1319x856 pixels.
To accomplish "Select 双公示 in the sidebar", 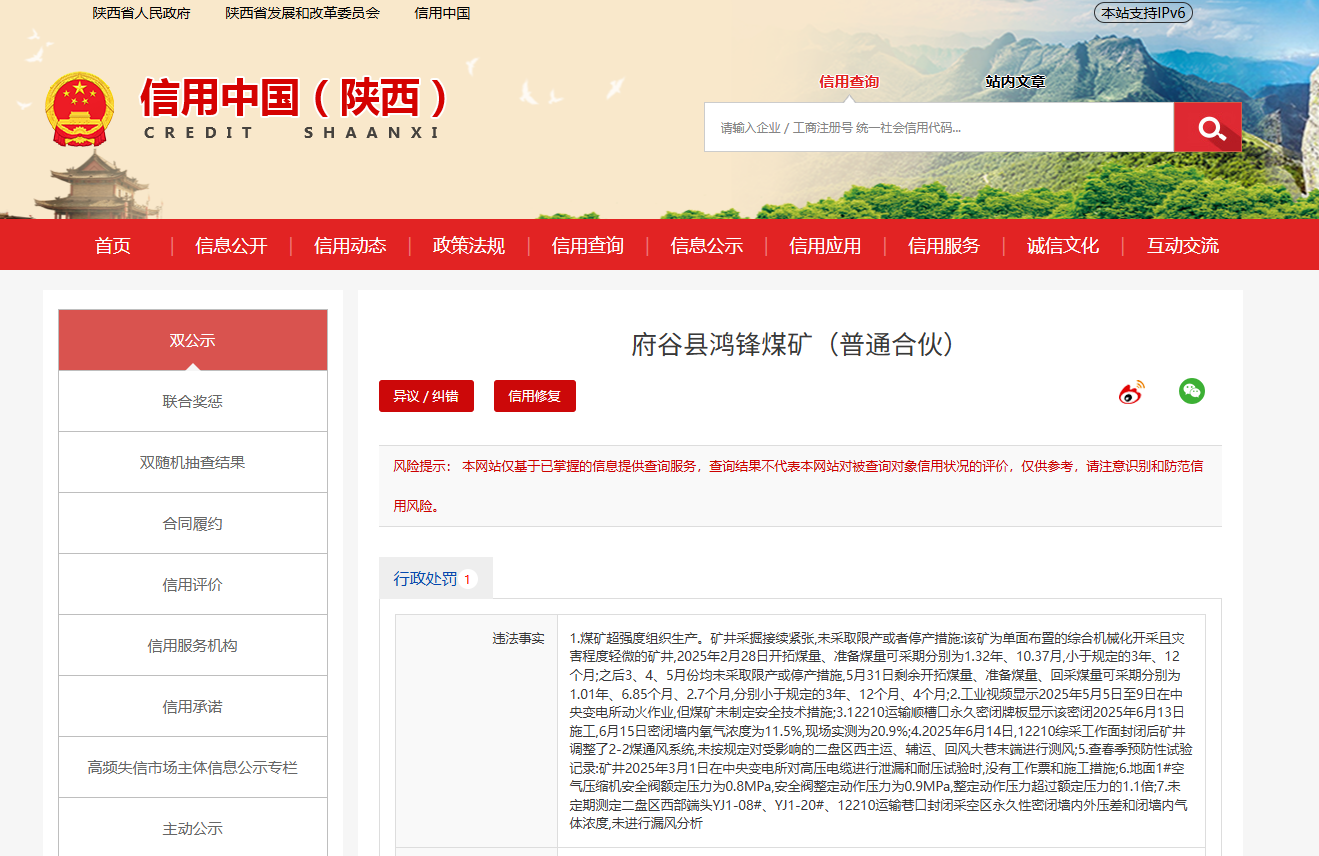I will 193,340.
